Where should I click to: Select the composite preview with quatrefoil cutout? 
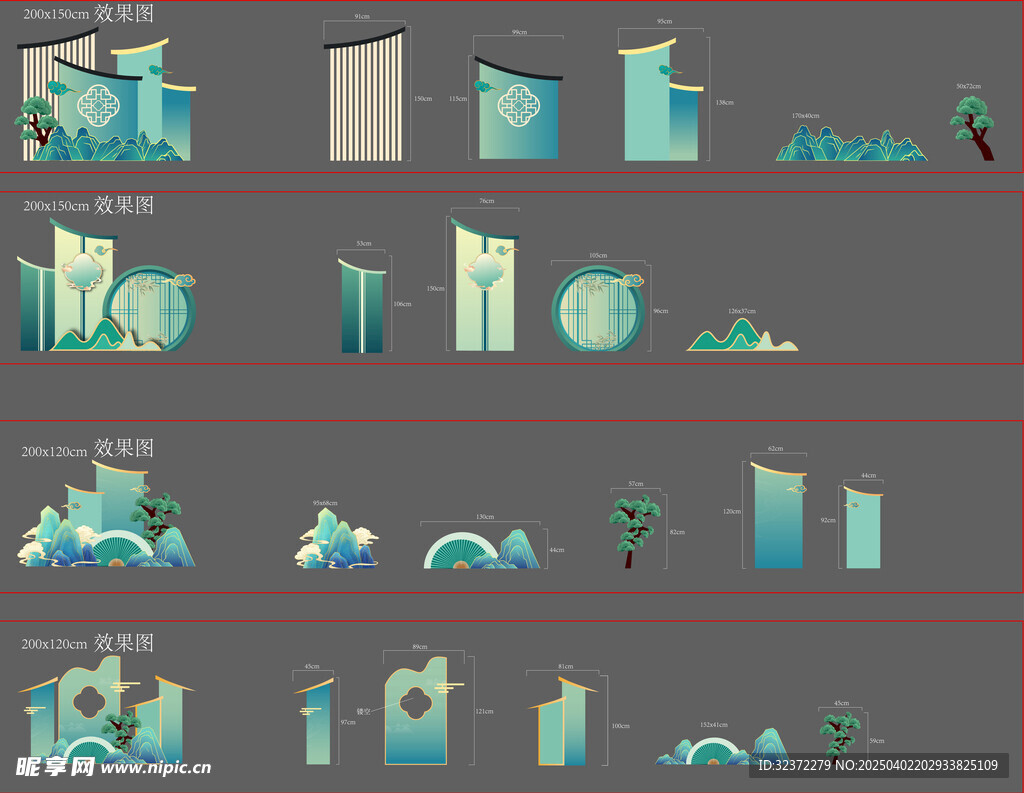(106, 710)
